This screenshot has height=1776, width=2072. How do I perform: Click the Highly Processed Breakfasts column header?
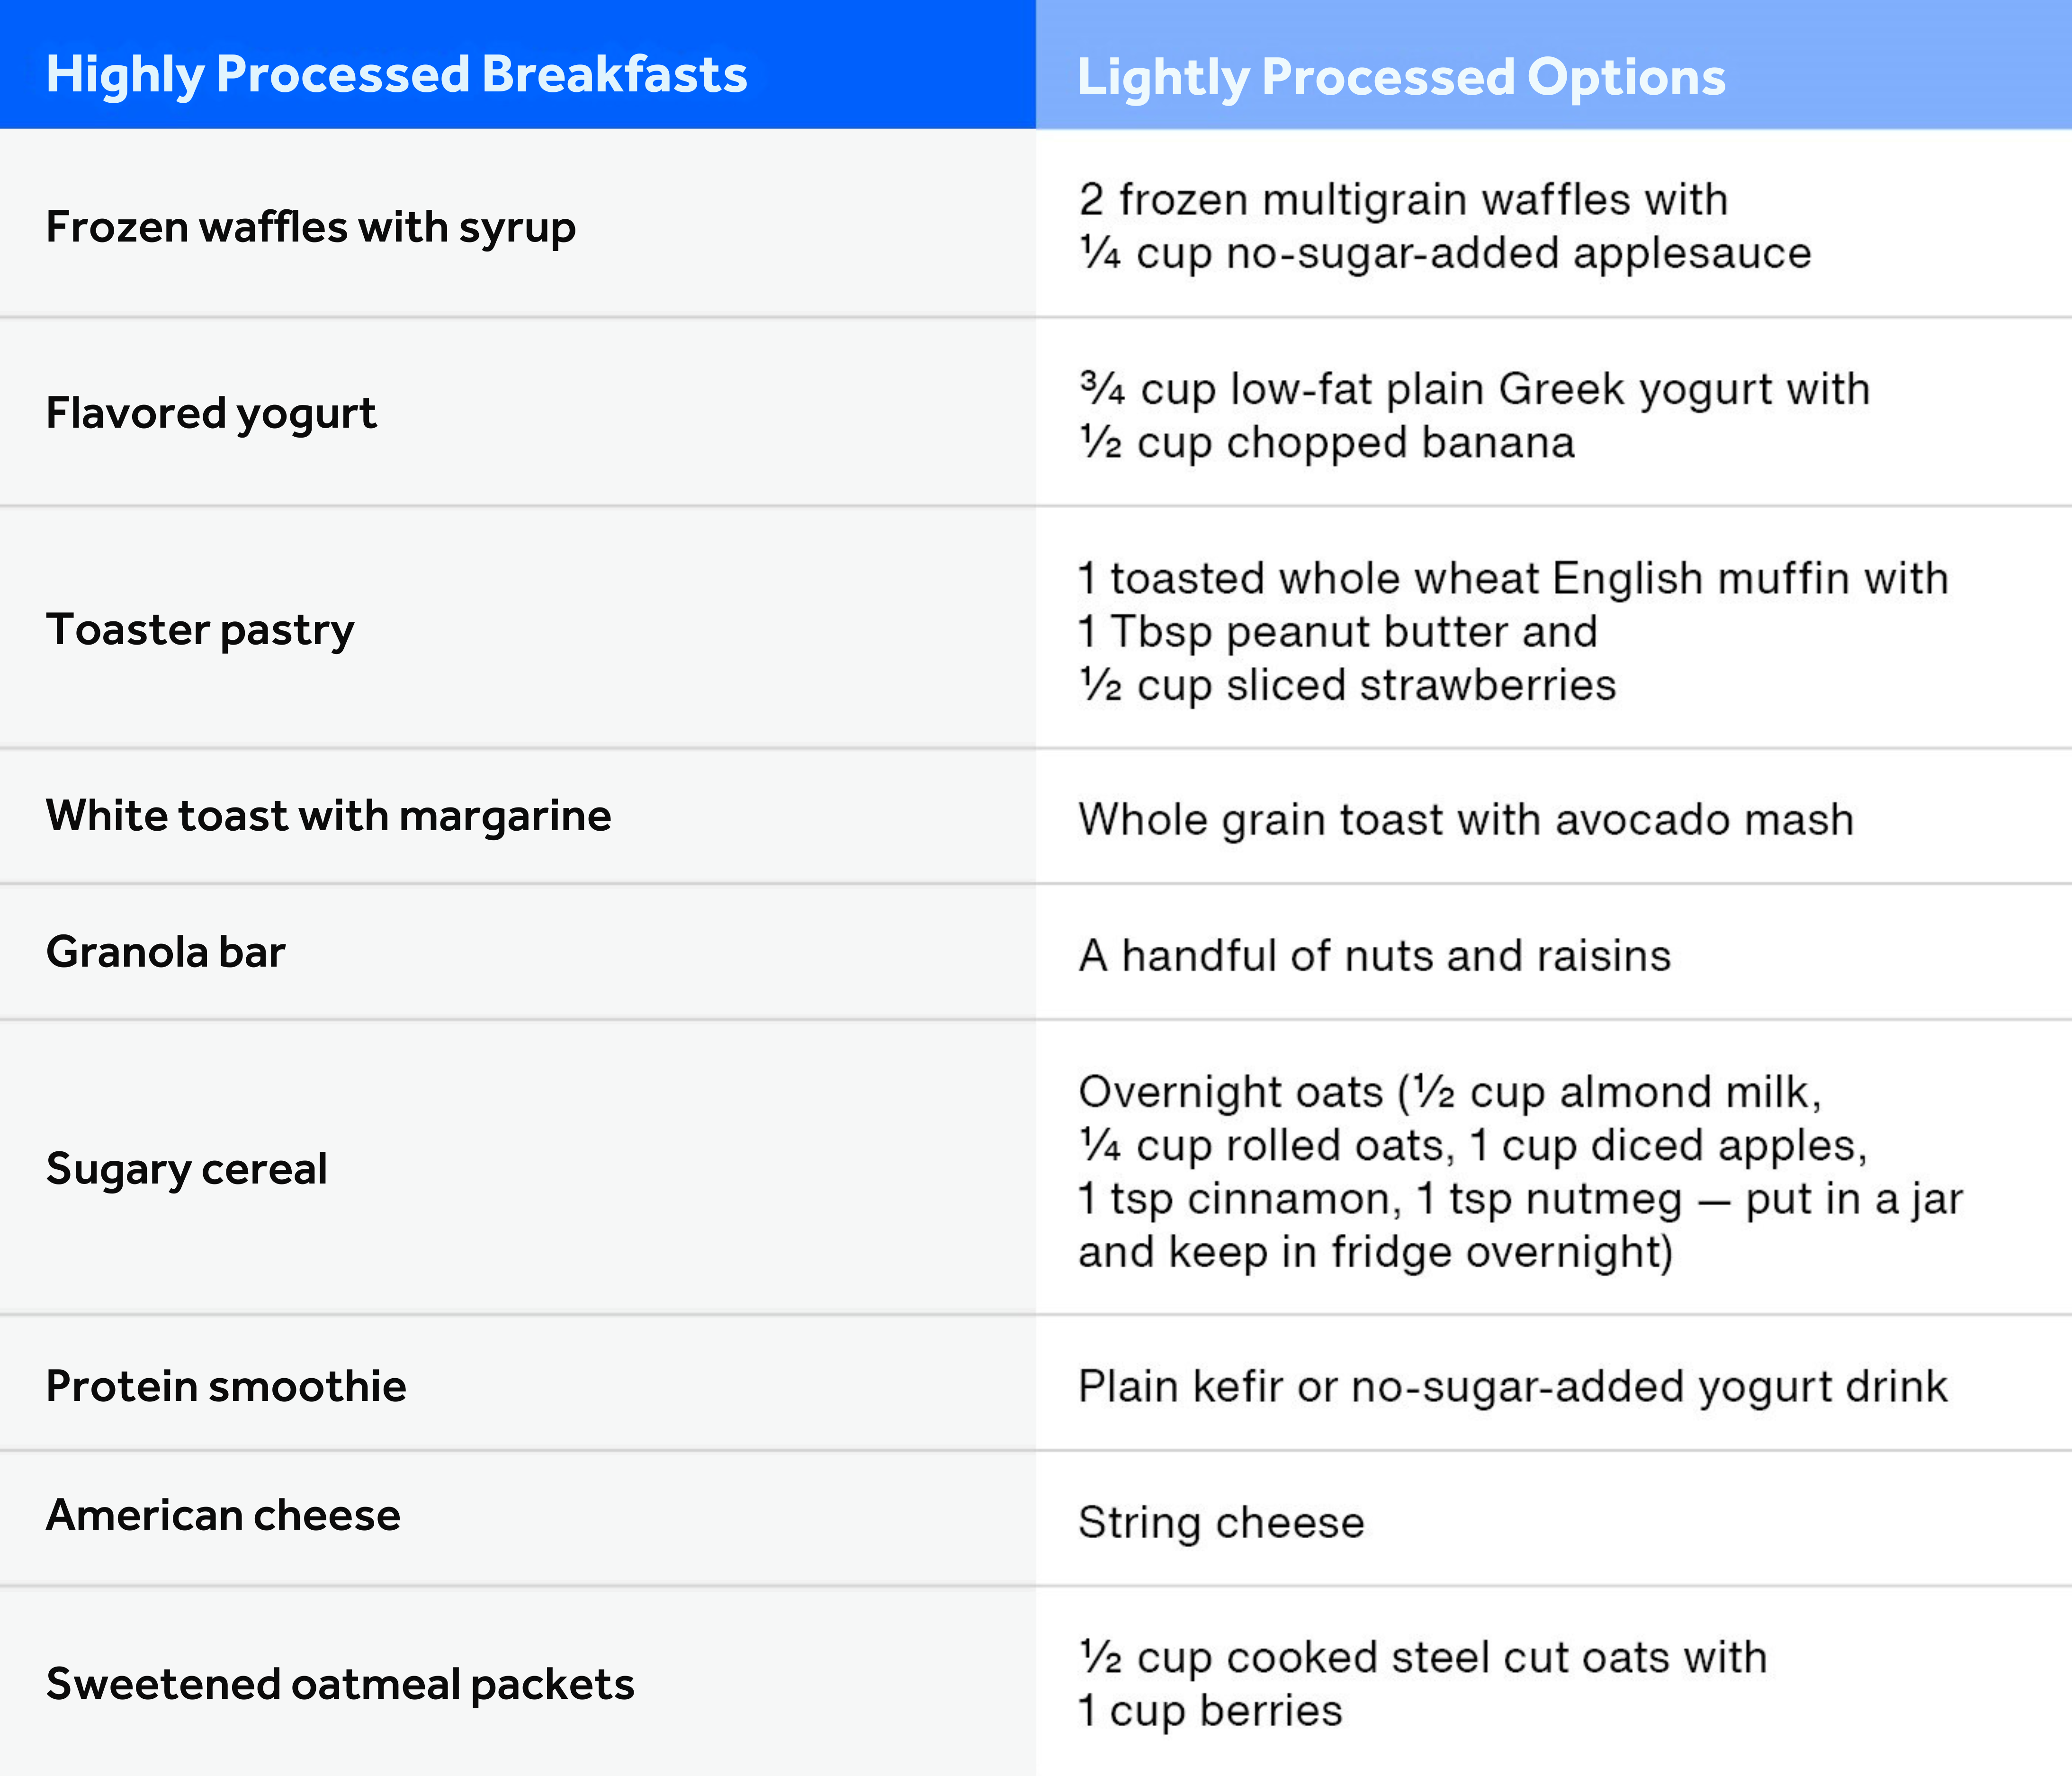(x=396, y=75)
